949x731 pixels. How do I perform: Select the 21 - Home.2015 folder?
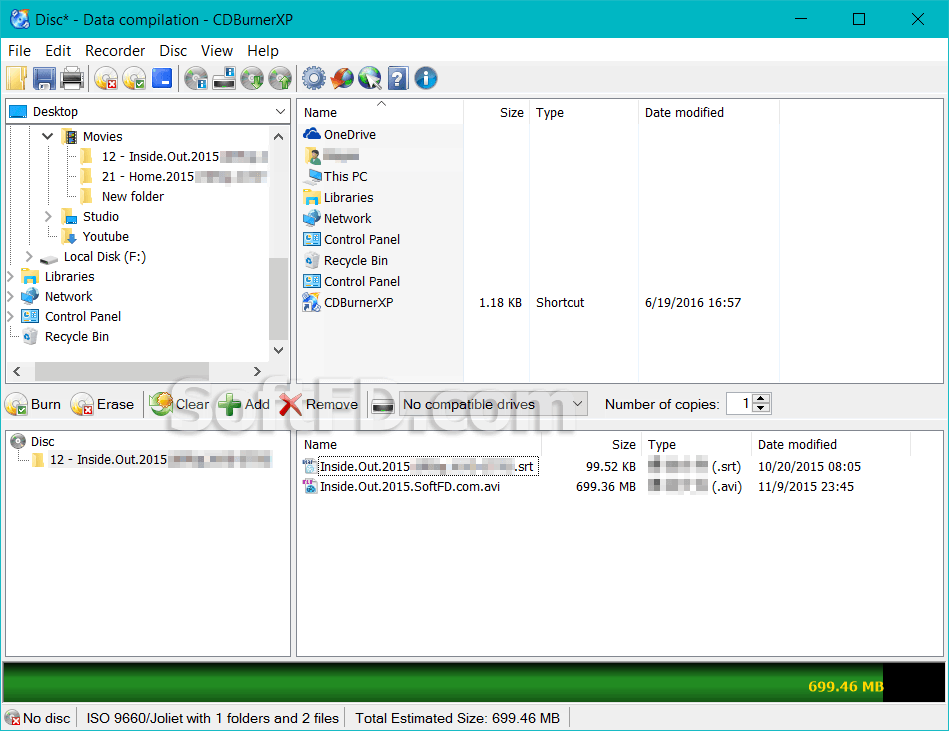point(174,177)
